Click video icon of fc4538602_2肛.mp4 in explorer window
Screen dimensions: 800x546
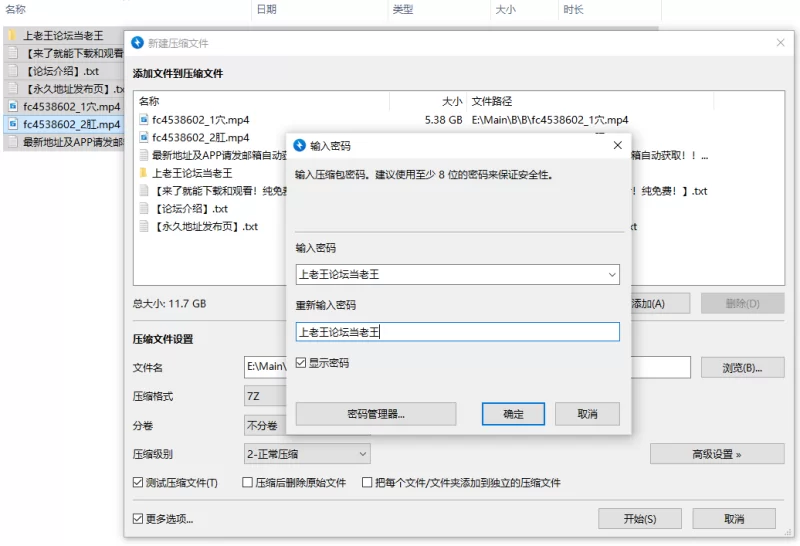coord(13,124)
